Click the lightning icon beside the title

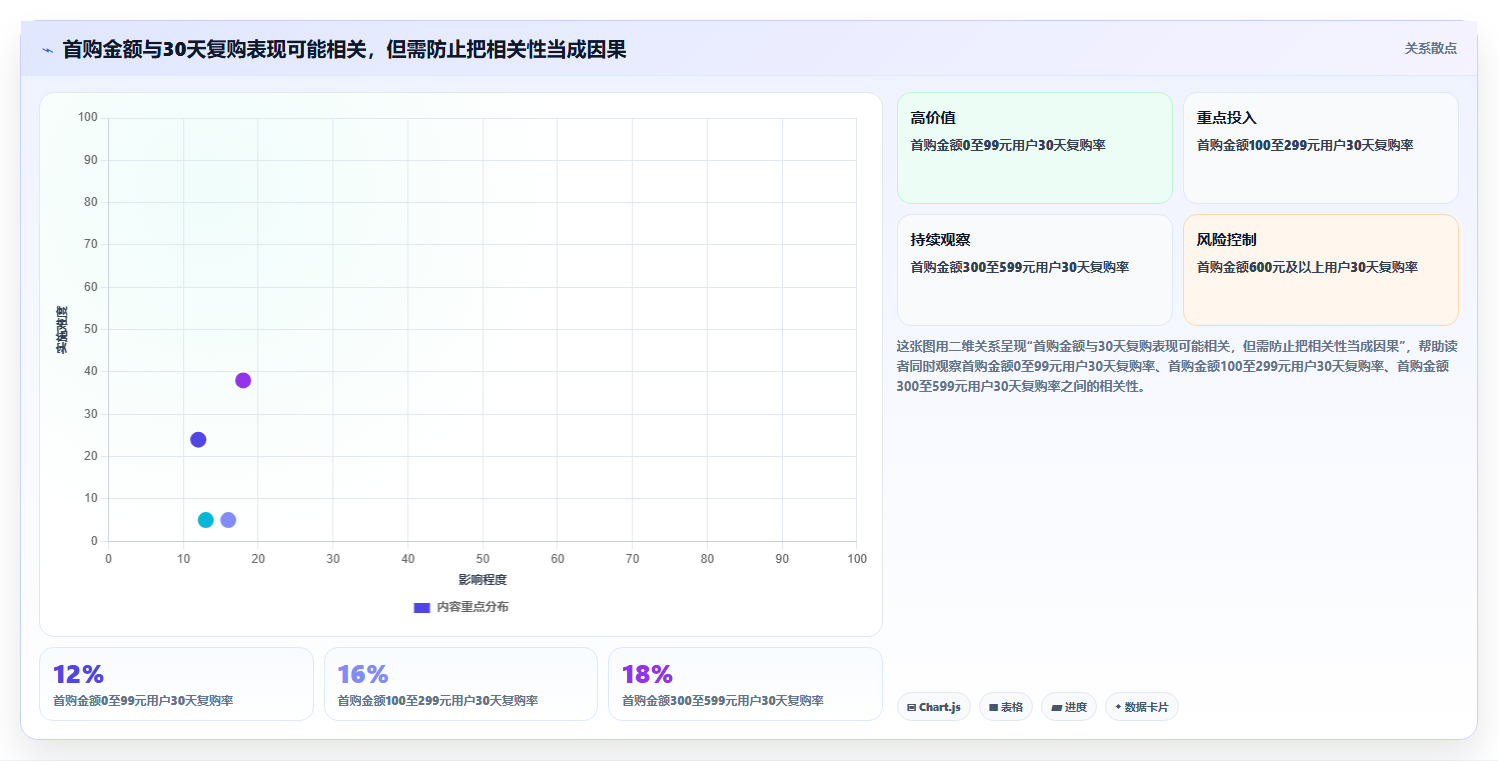[47, 50]
